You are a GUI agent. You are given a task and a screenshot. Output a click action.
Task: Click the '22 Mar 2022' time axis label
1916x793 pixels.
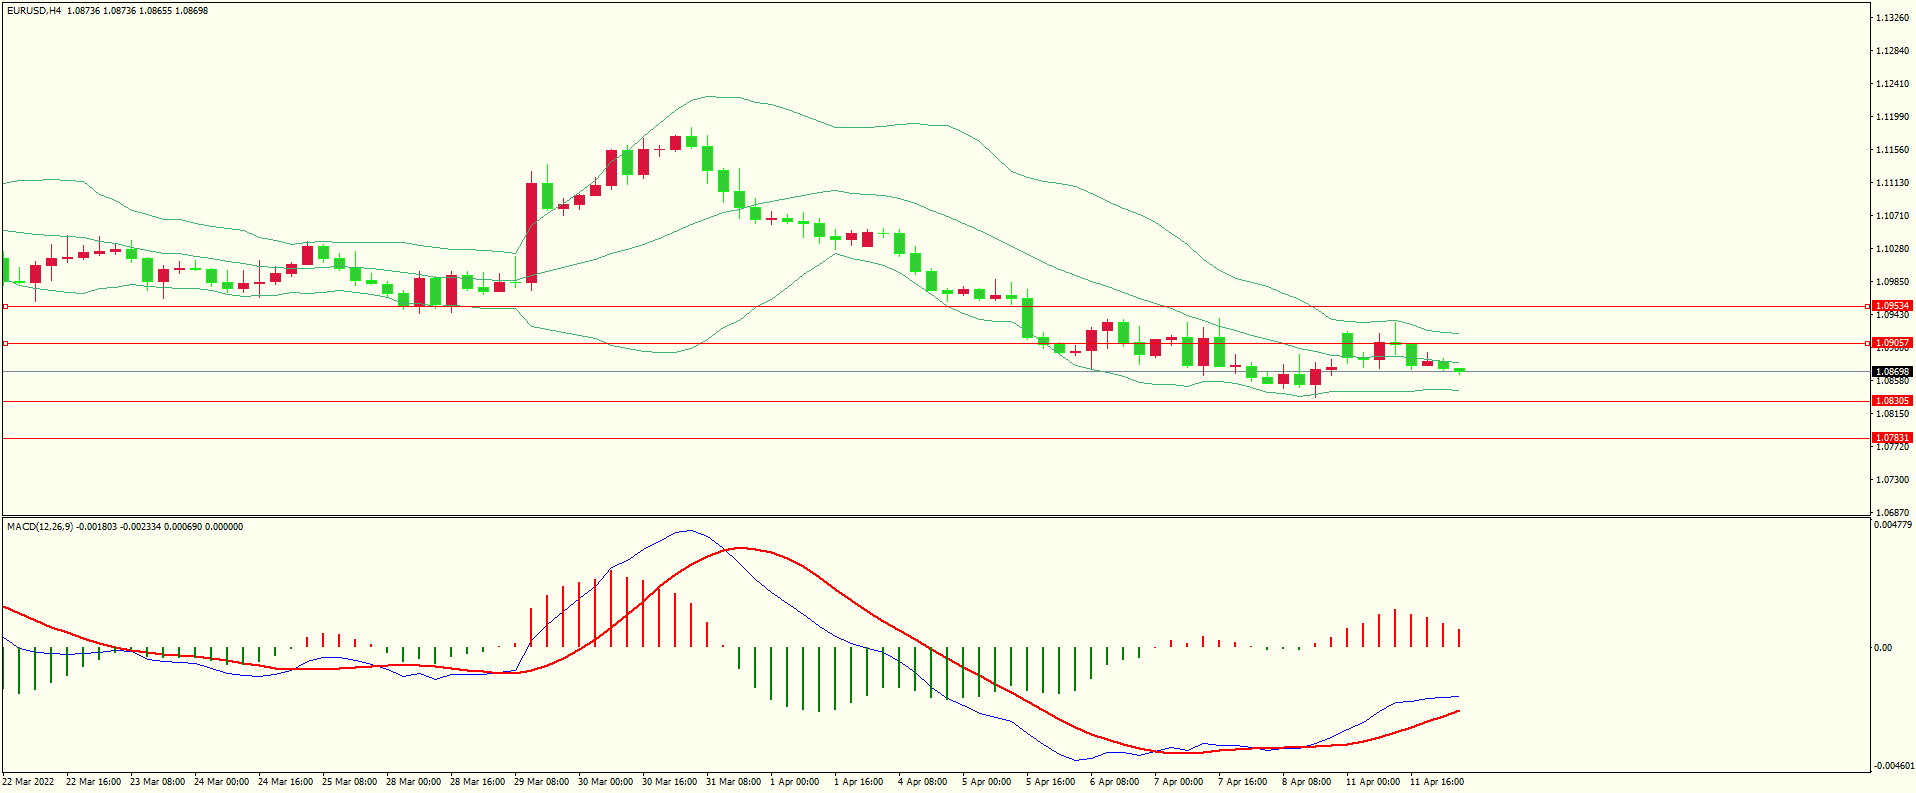point(29,782)
